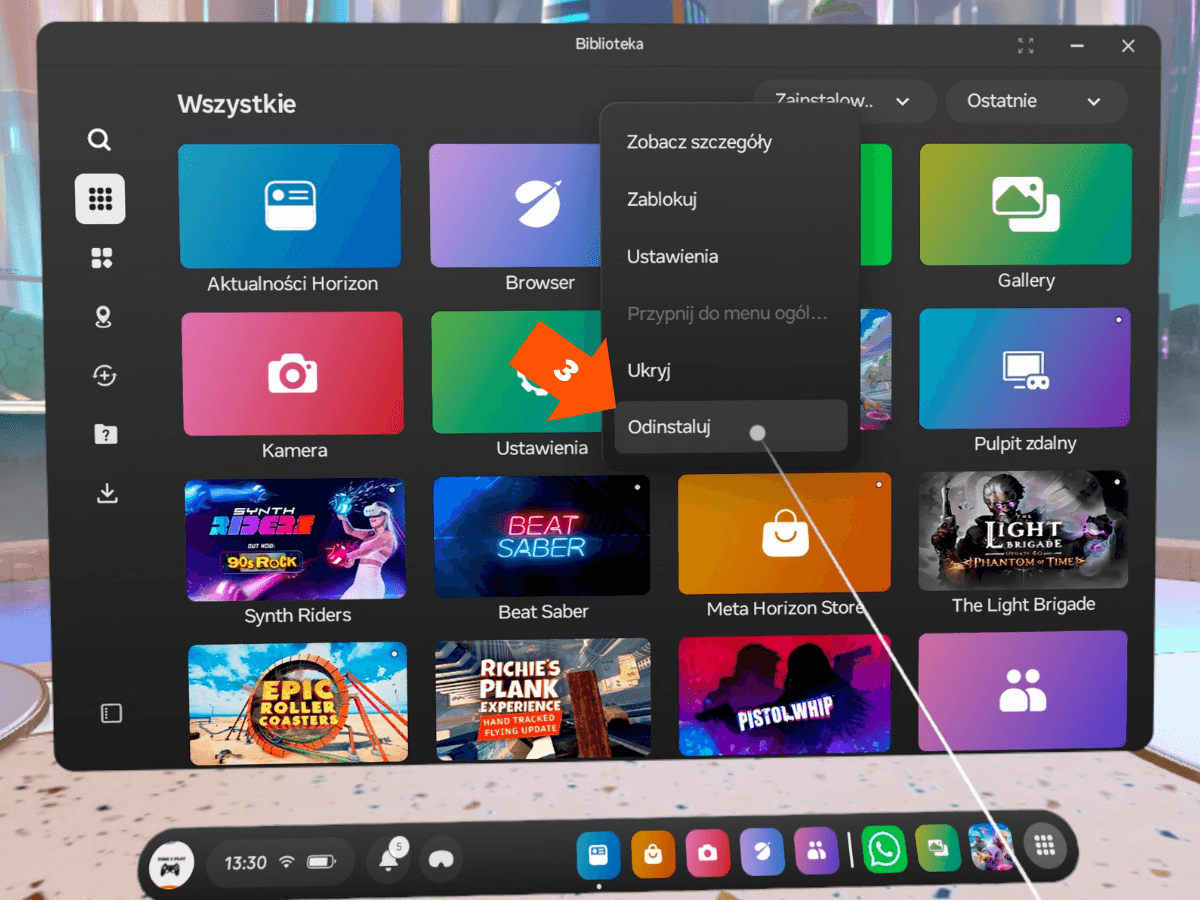Image resolution: width=1200 pixels, height=900 pixels.
Task: Open the notifications bell in the dock
Action: point(389,861)
